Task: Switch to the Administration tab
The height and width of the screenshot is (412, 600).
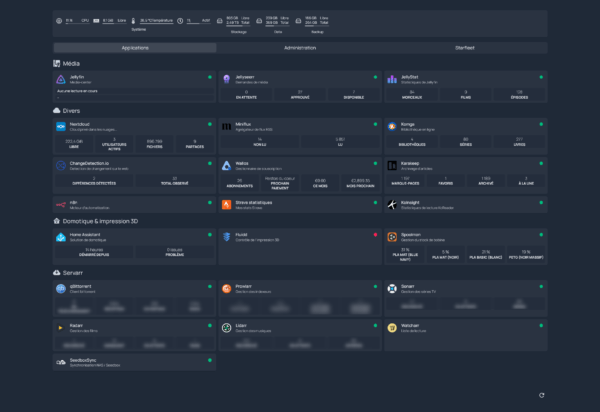Action: pyautogui.click(x=300, y=47)
